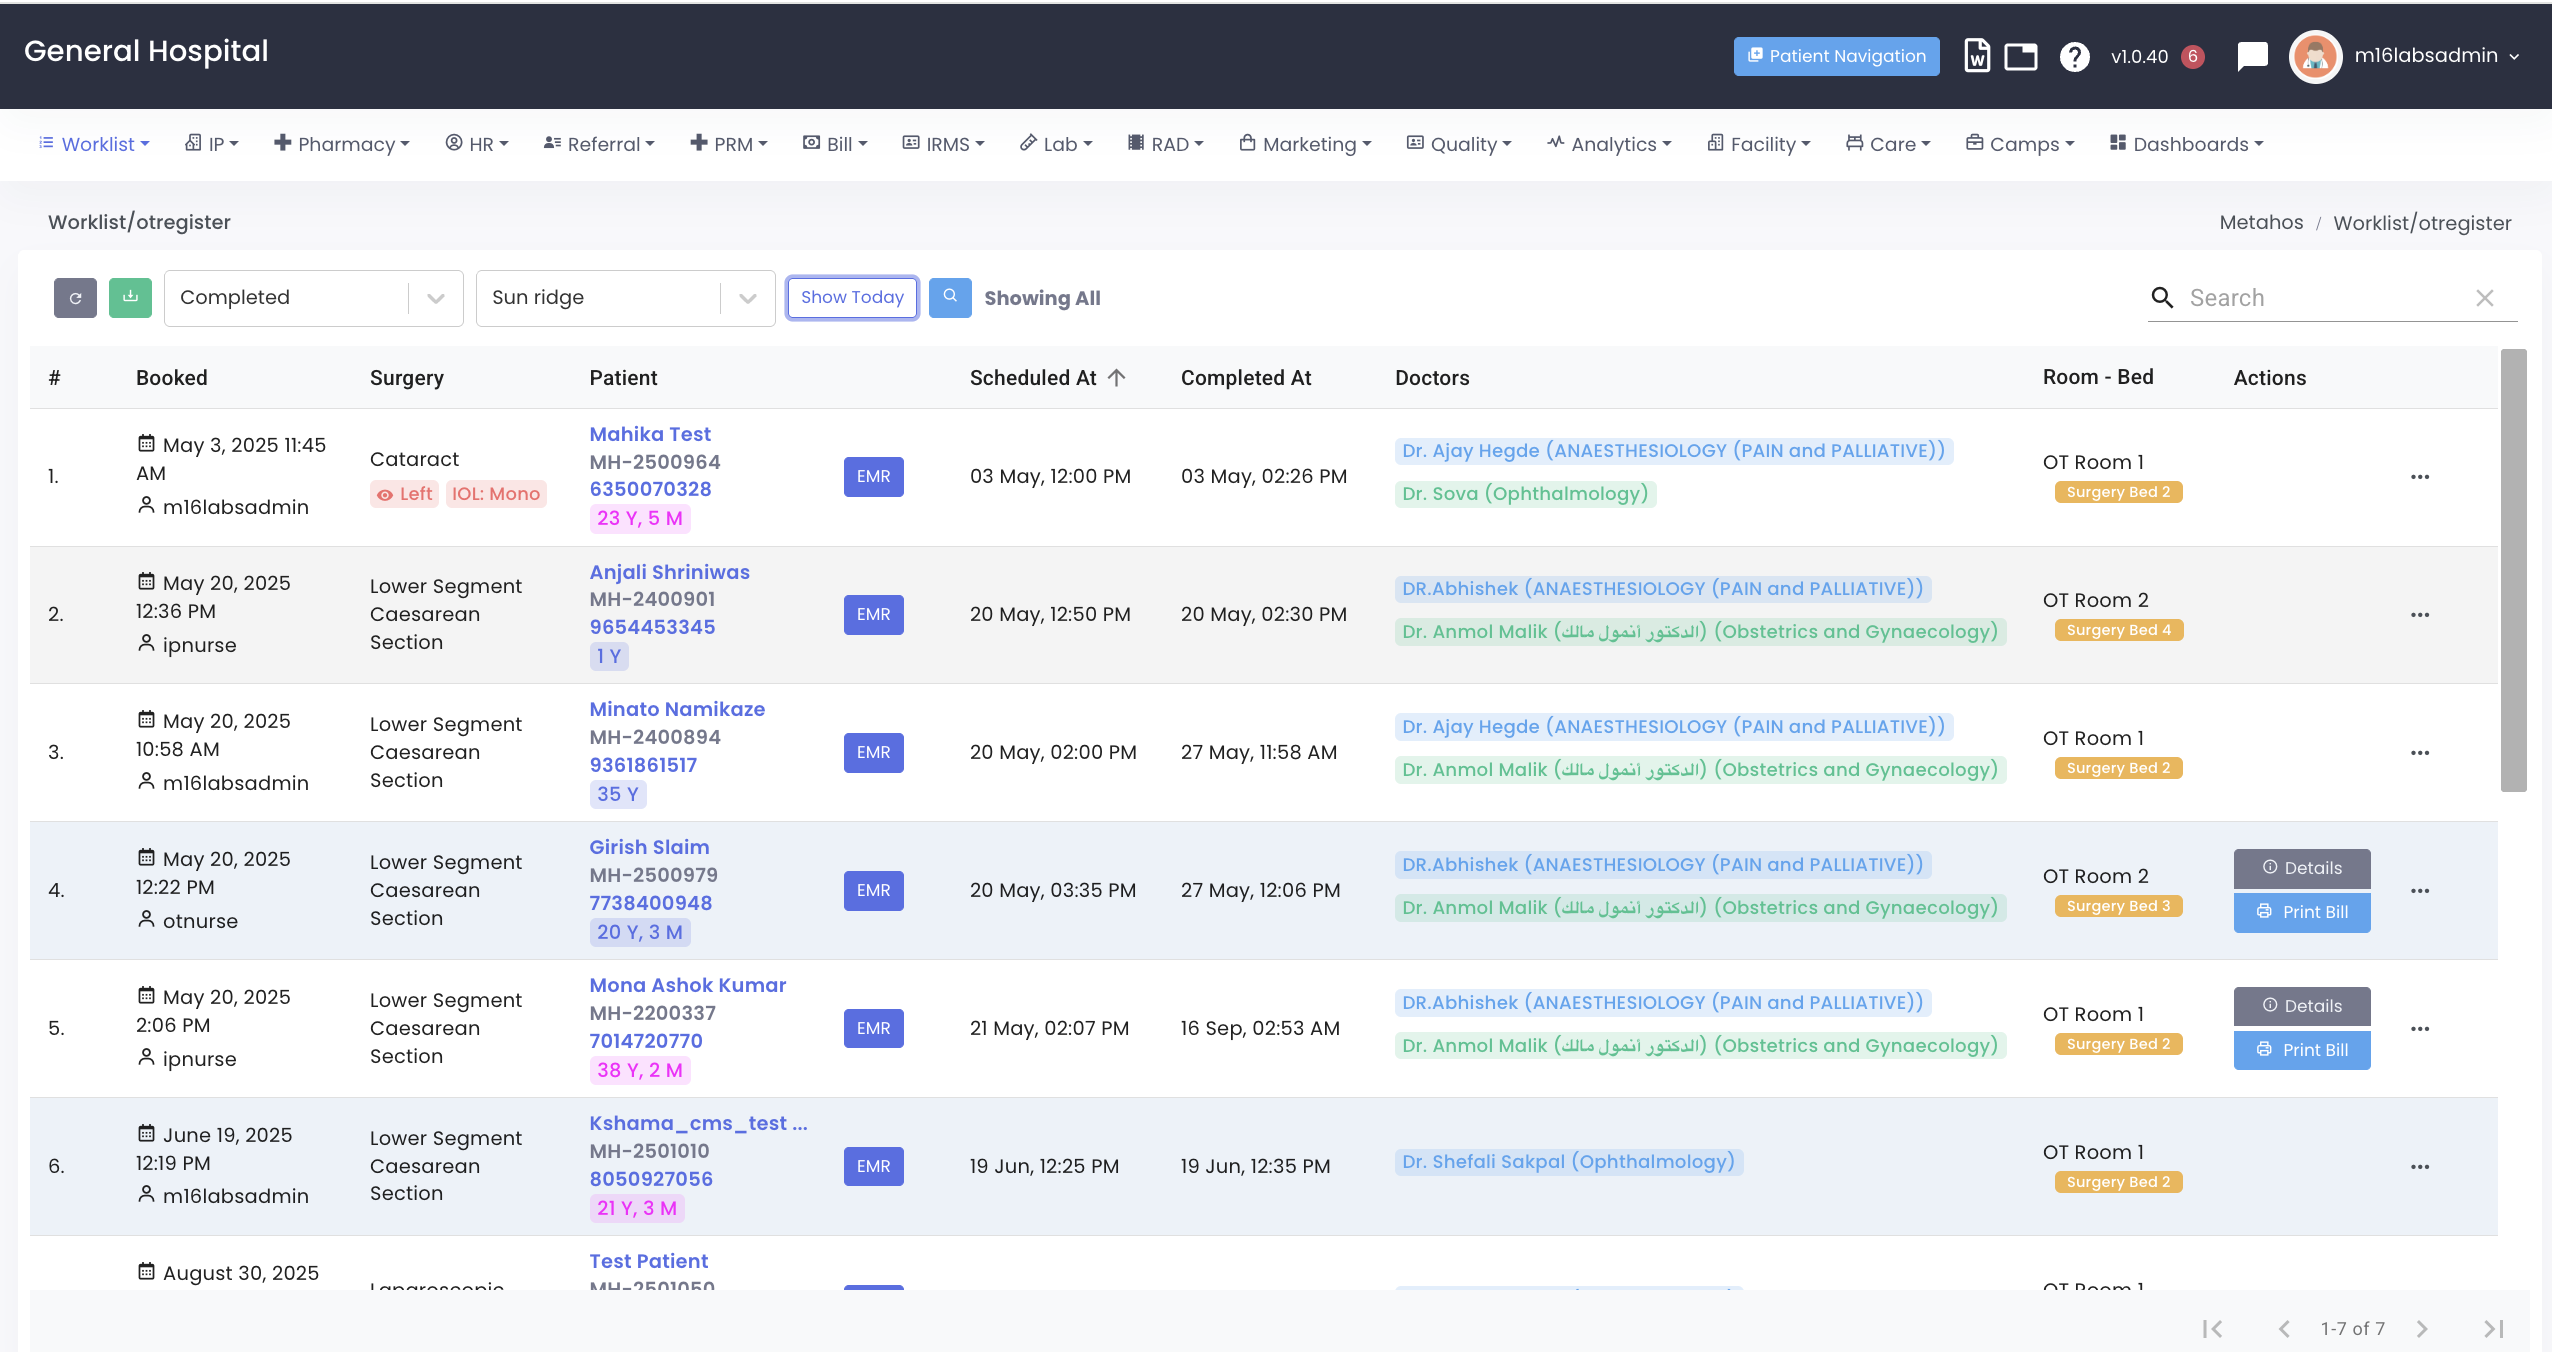
Task: Open three-dots menu for Mahika Test row
Action: click(2420, 477)
